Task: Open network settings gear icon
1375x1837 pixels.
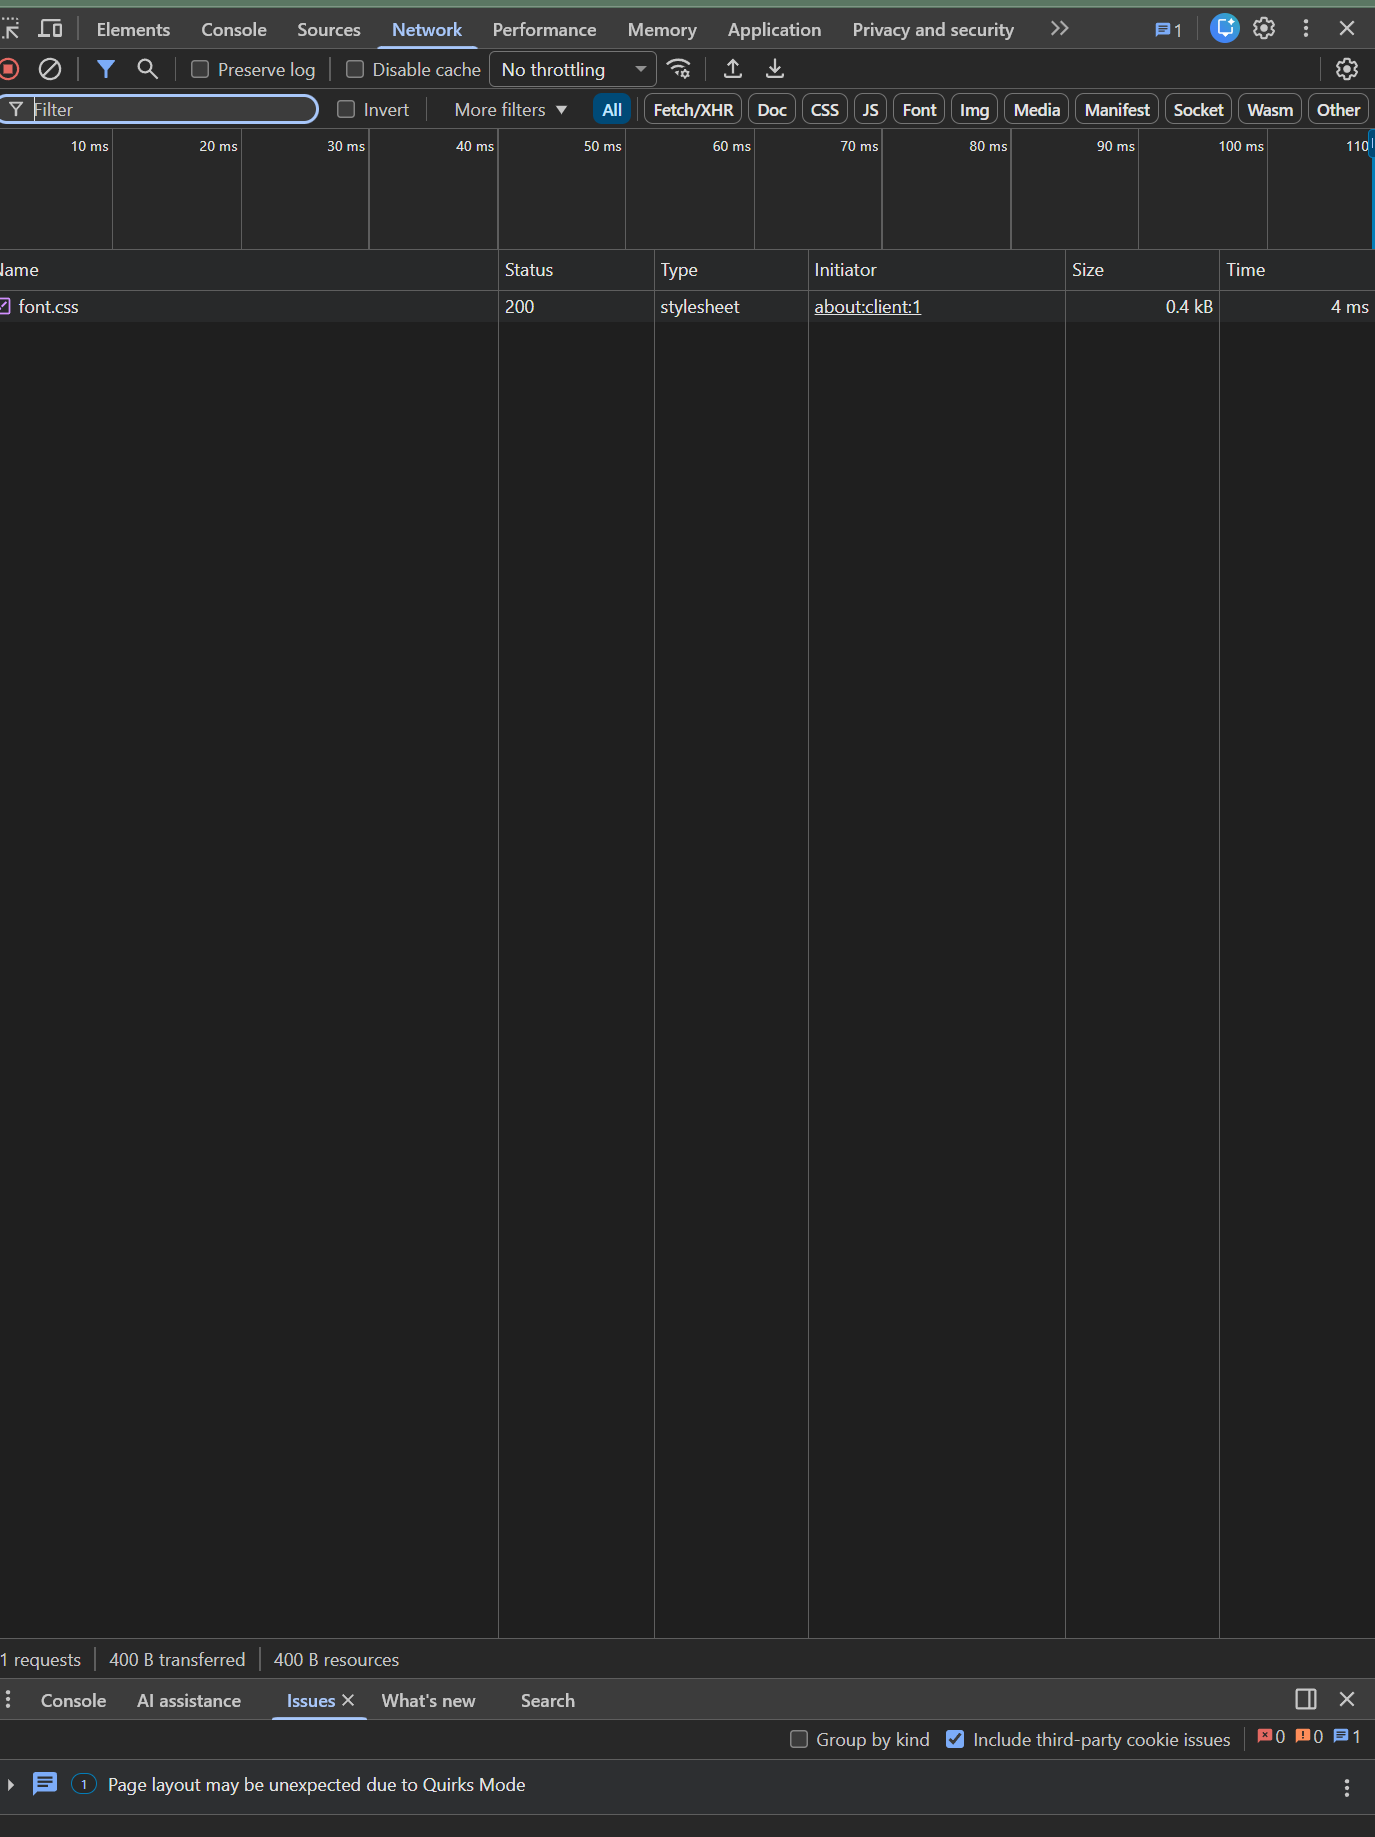Action: click(x=1346, y=69)
